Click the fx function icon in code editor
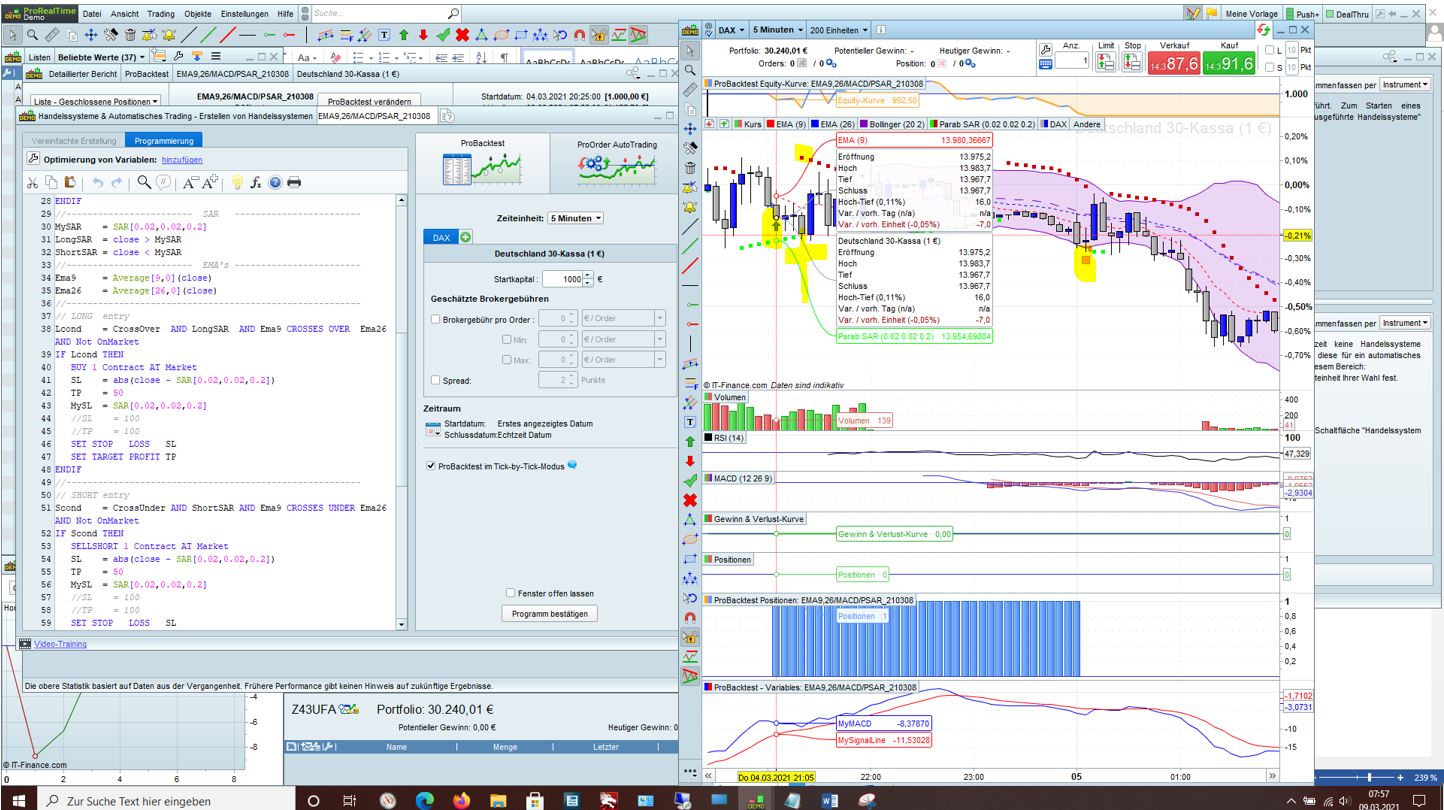The image size is (1444, 810). click(256, 182)
